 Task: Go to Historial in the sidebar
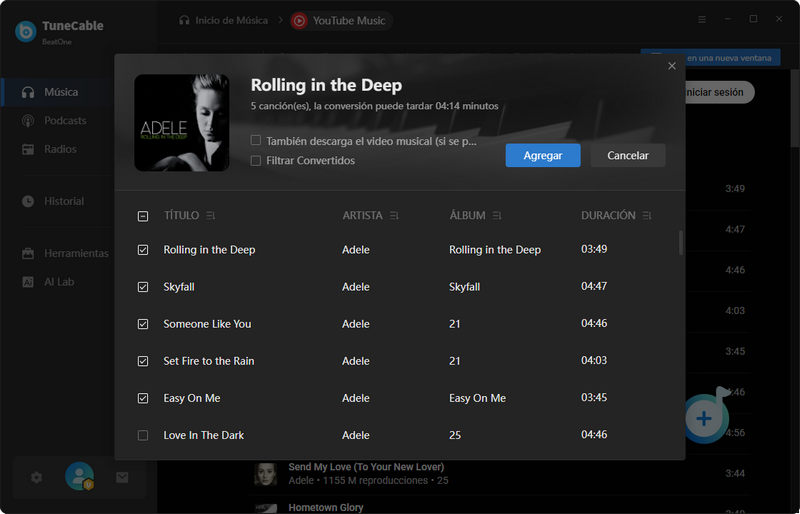pos(64,201)
